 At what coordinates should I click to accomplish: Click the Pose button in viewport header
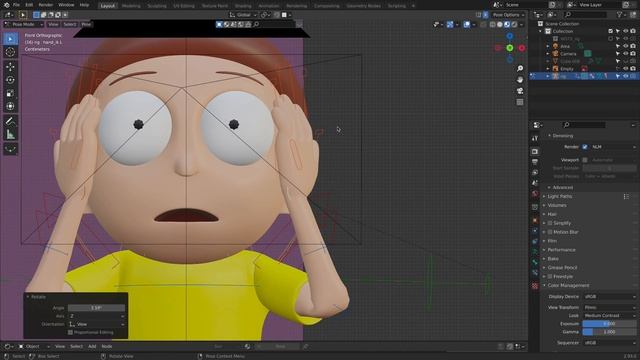coord(86,24)
